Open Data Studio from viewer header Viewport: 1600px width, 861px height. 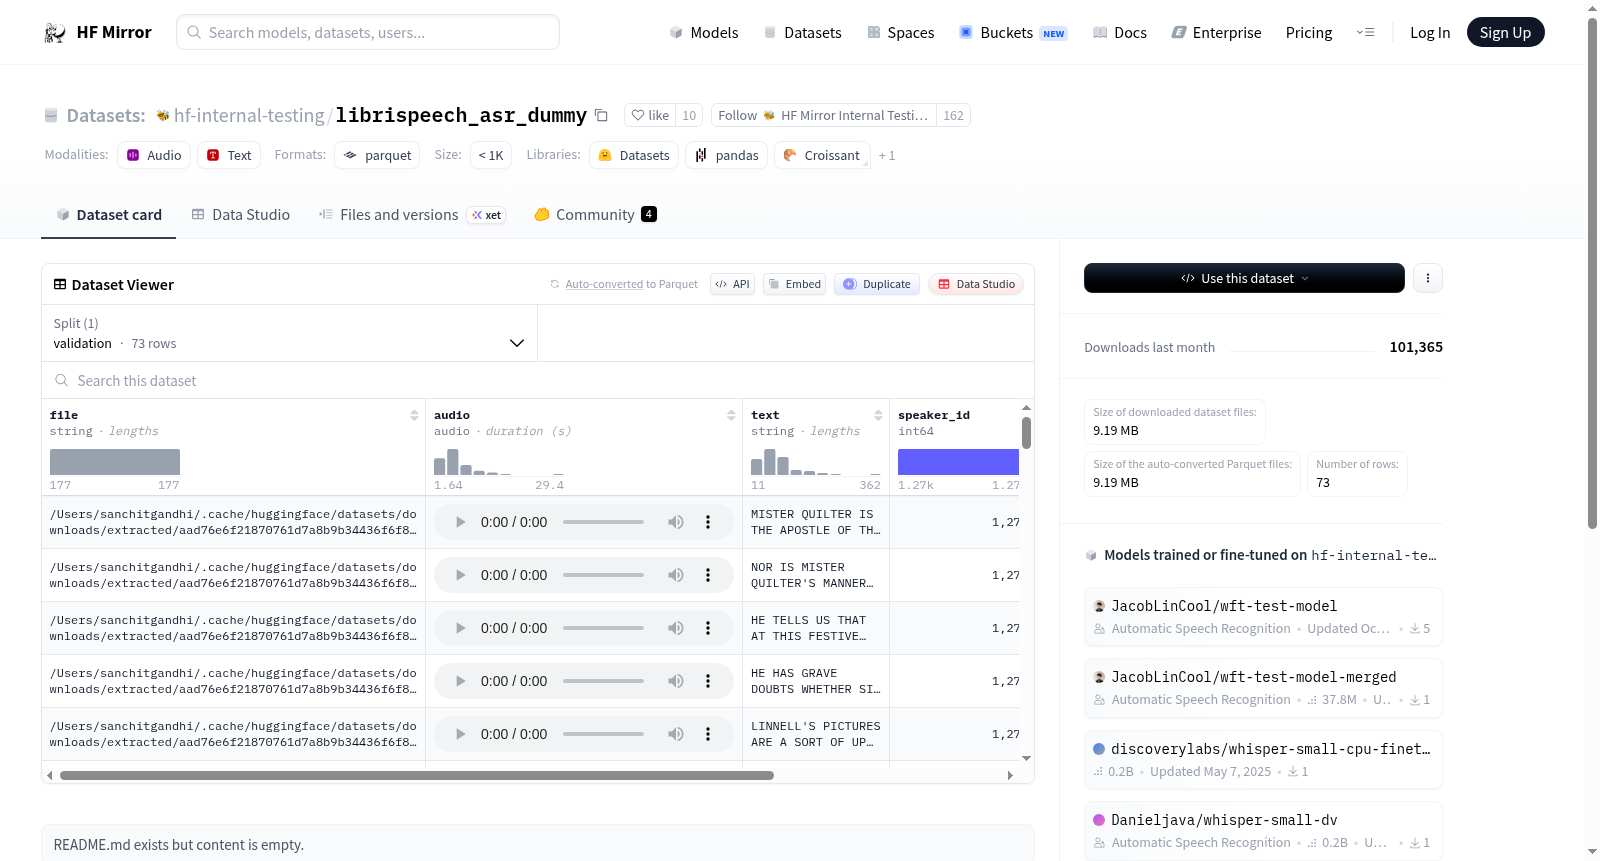pos(976,284)
